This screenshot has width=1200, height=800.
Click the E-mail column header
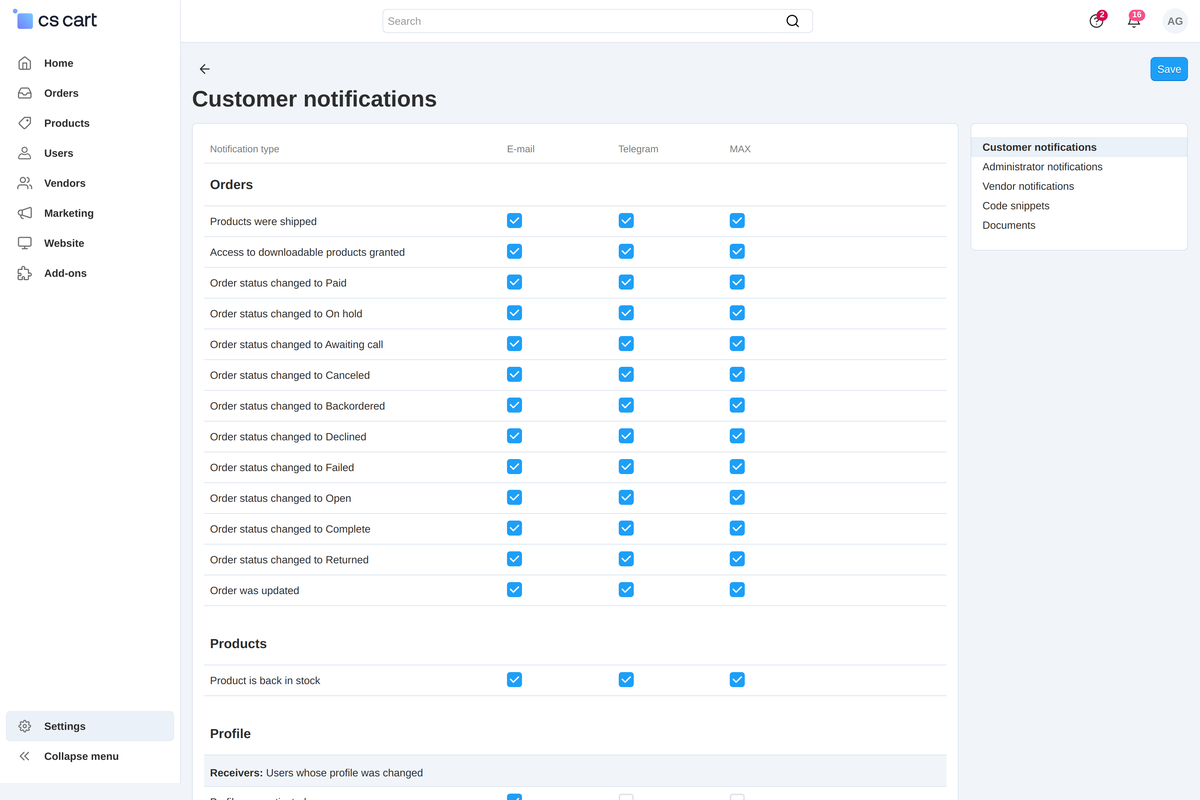(x=521, y=149)
